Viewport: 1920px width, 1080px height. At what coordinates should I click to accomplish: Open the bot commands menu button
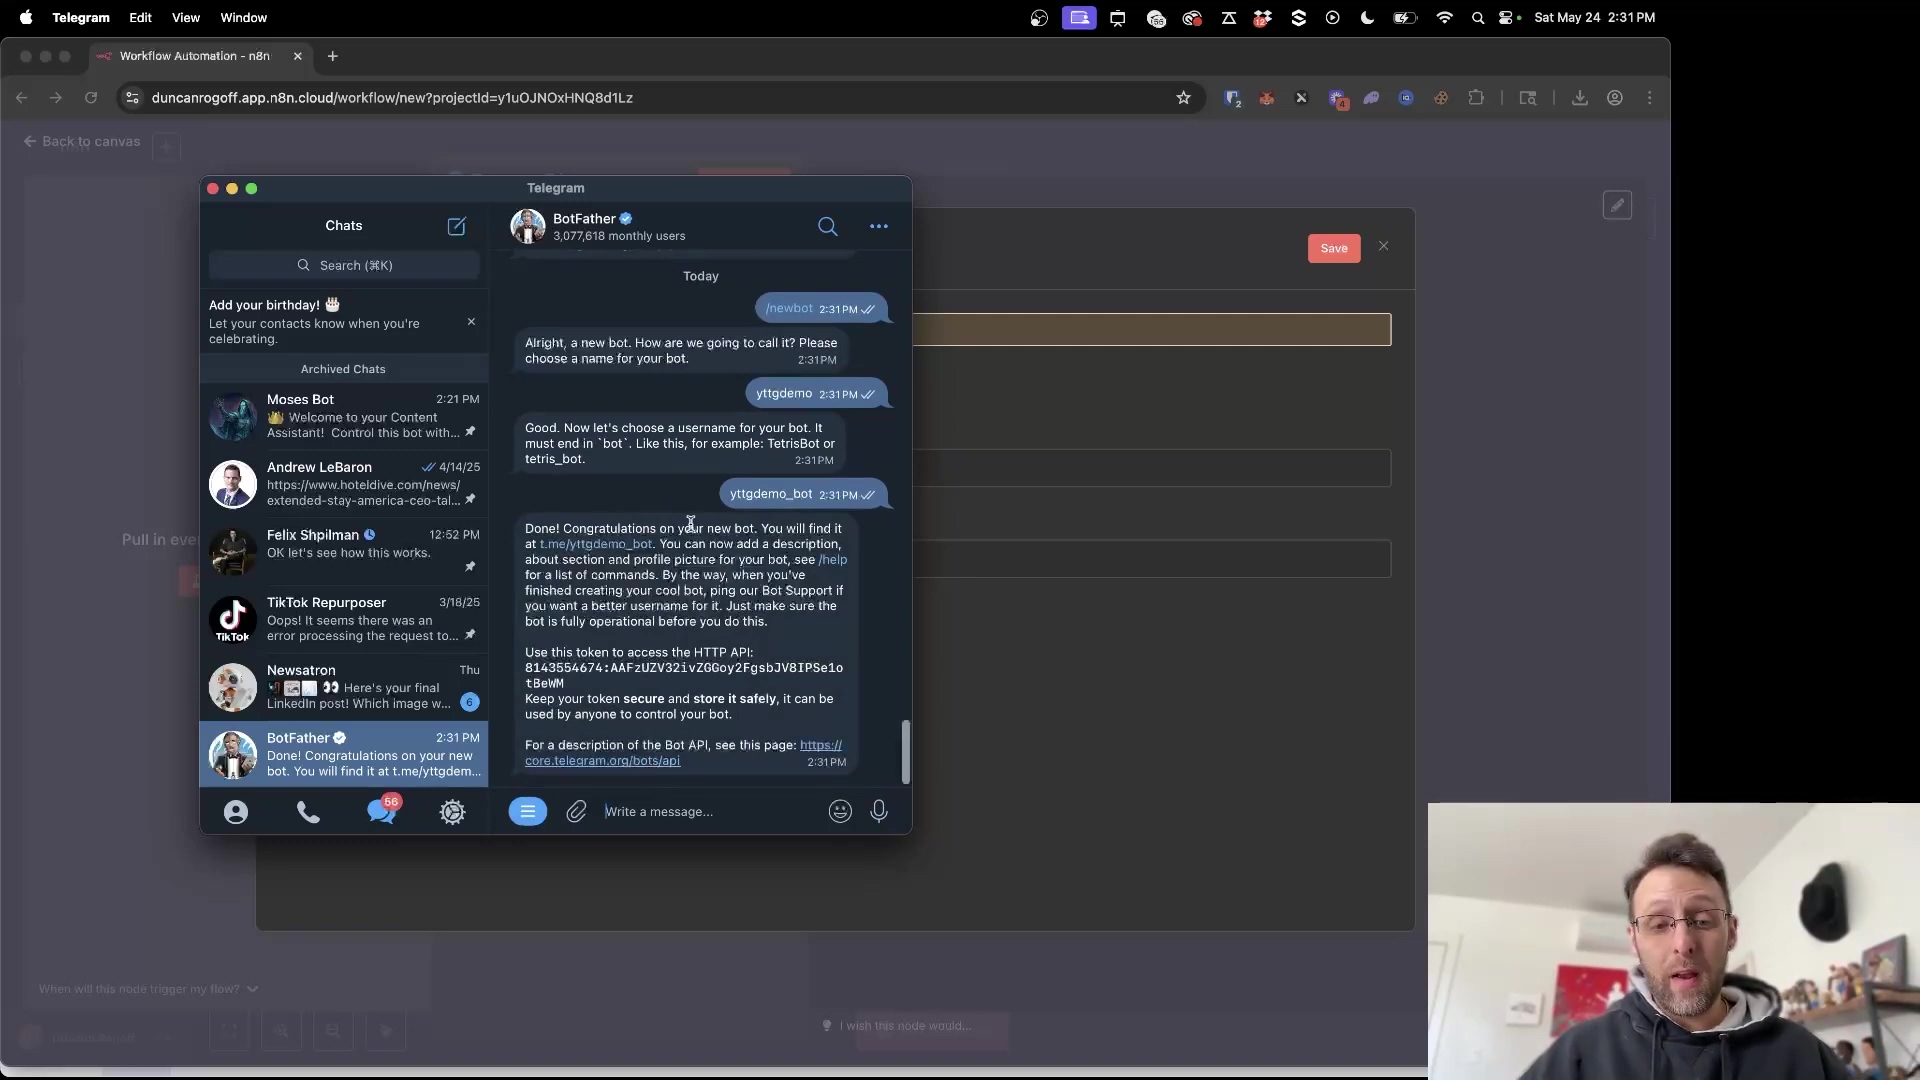click(527, 811)
